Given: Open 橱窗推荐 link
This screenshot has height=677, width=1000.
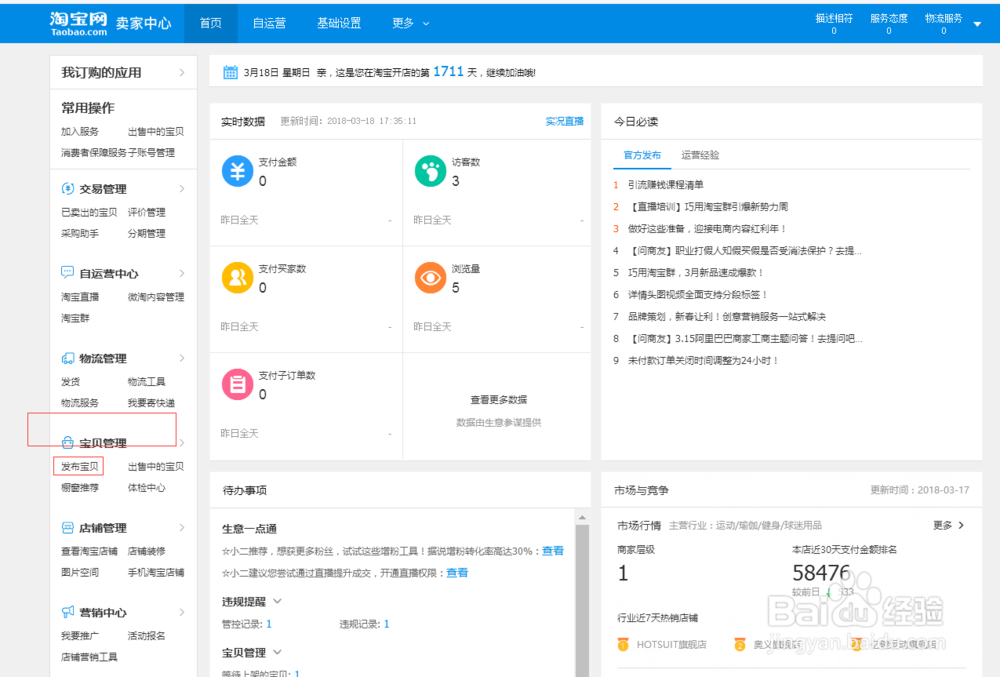Looking at the screenshot, I should coord(80,488).
